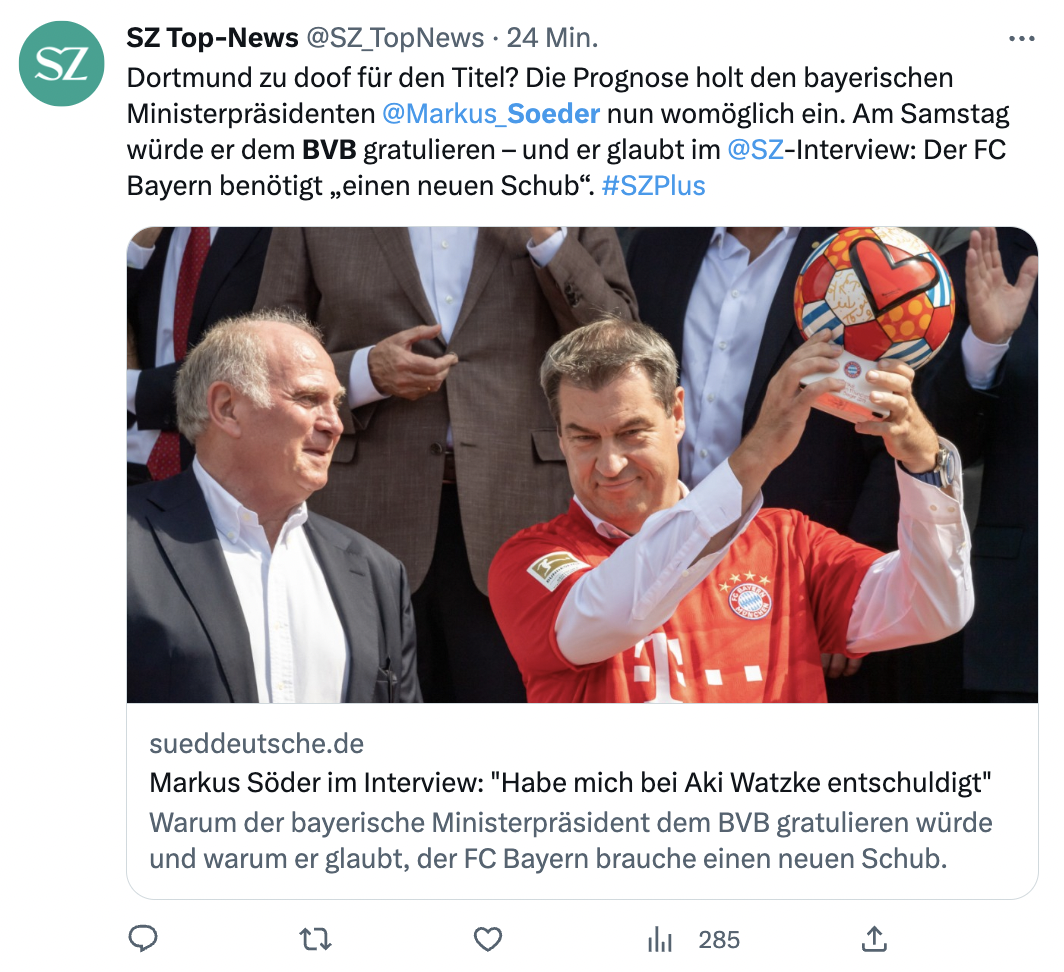Click the 285 view count
The height and width of the screenshot is (972, 1064).
click(719, 940)
